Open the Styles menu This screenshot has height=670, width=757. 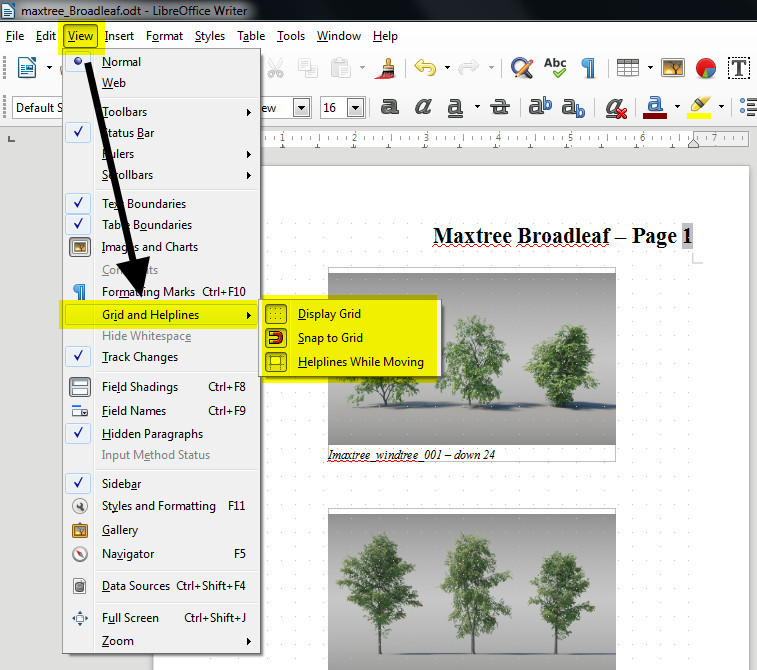point(210,36)
